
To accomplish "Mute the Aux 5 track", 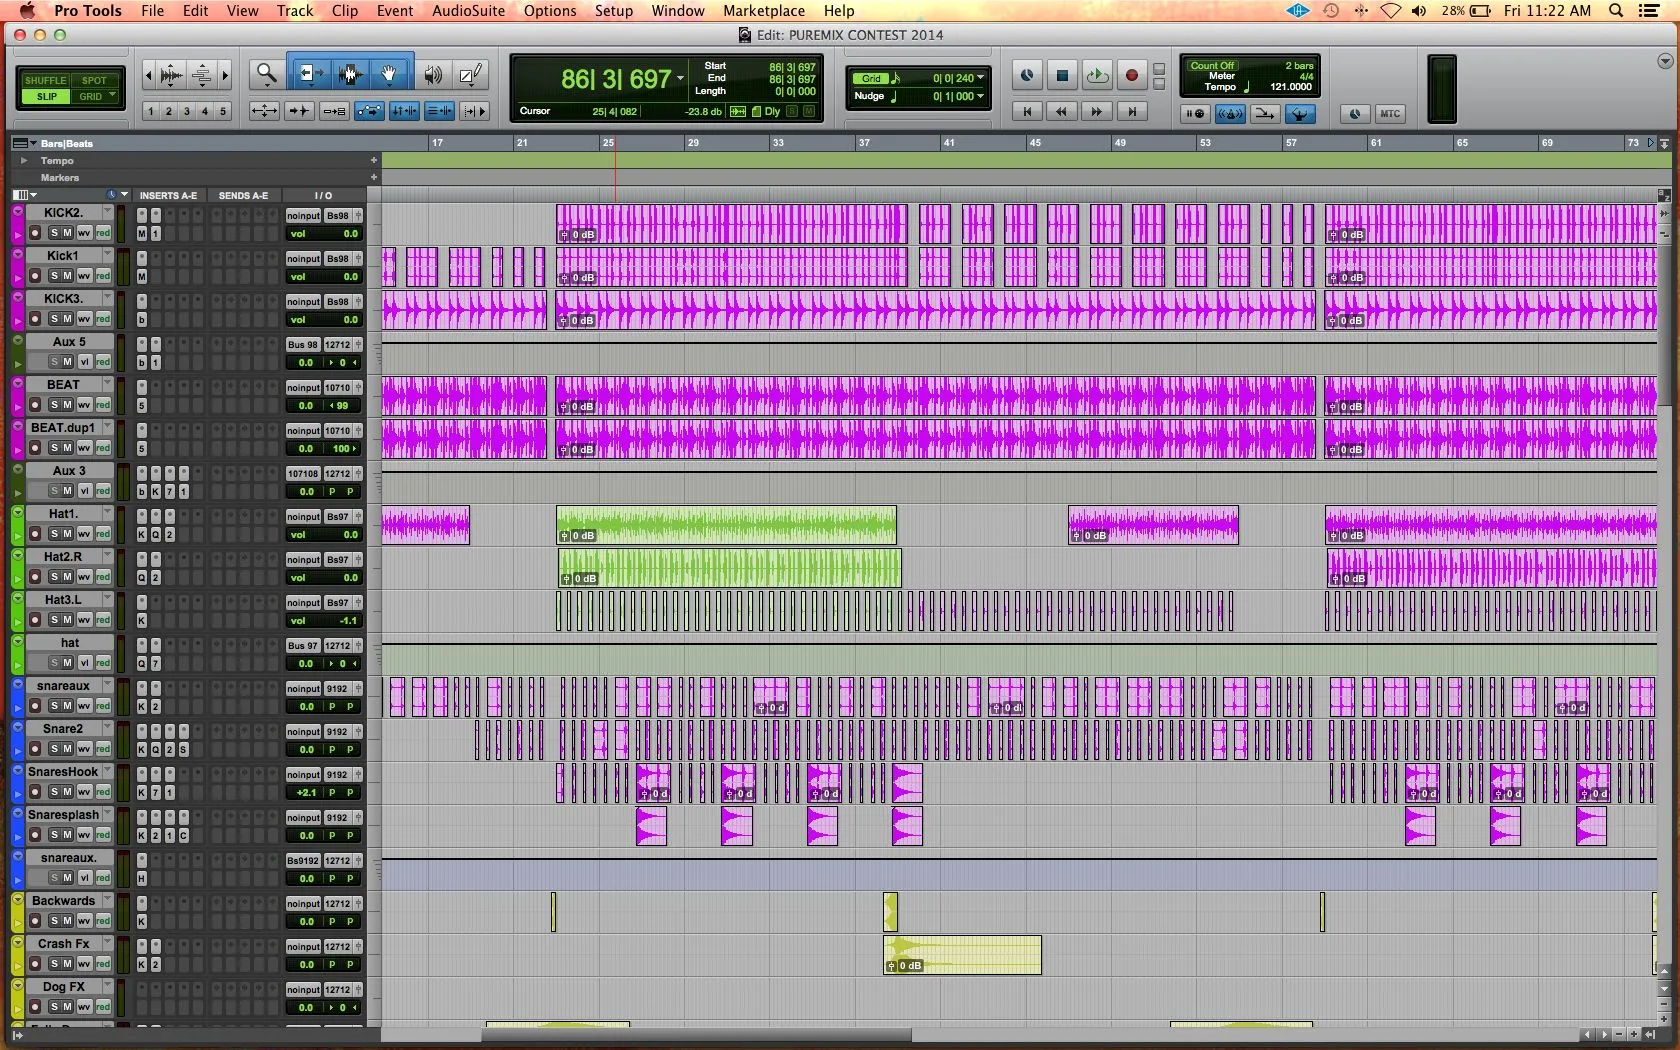I will pos(67,361).
